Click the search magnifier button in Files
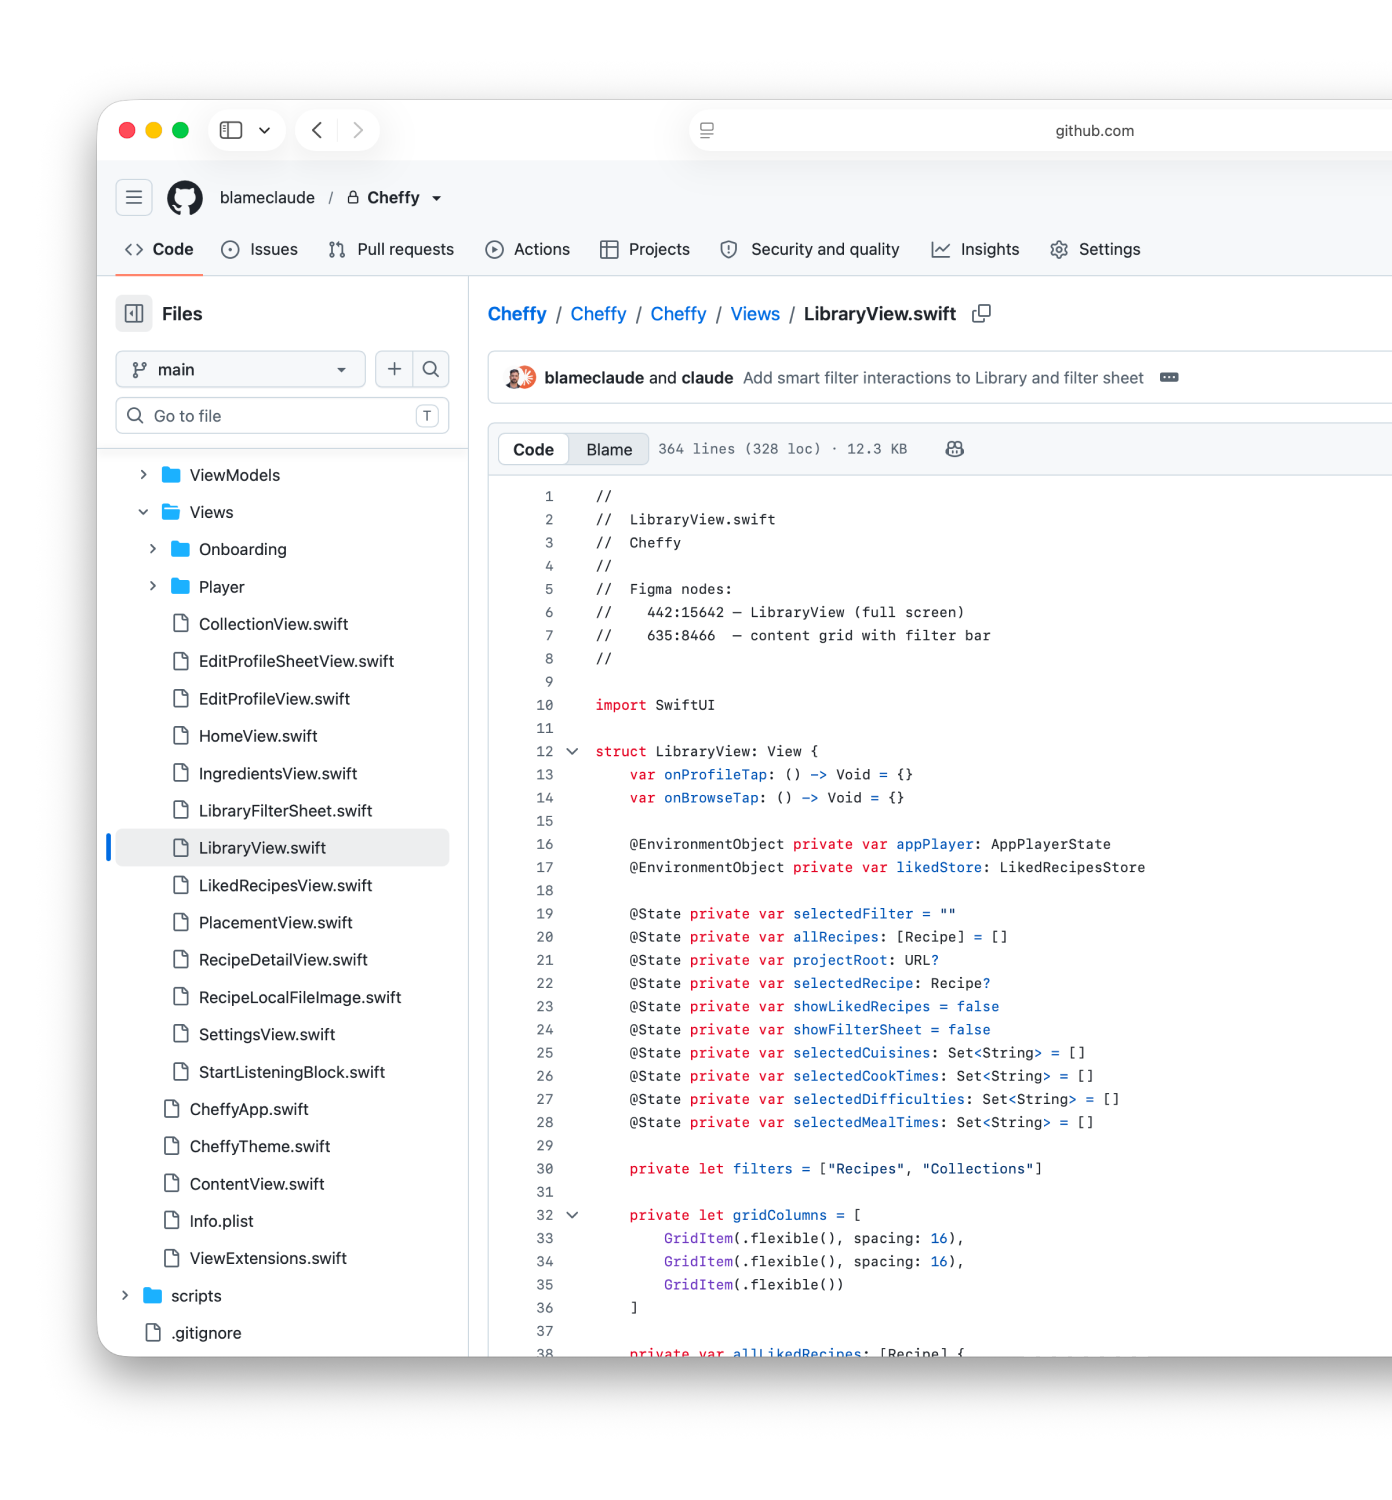Screen dimensions: 1392x1500 [x=431, y=369]
